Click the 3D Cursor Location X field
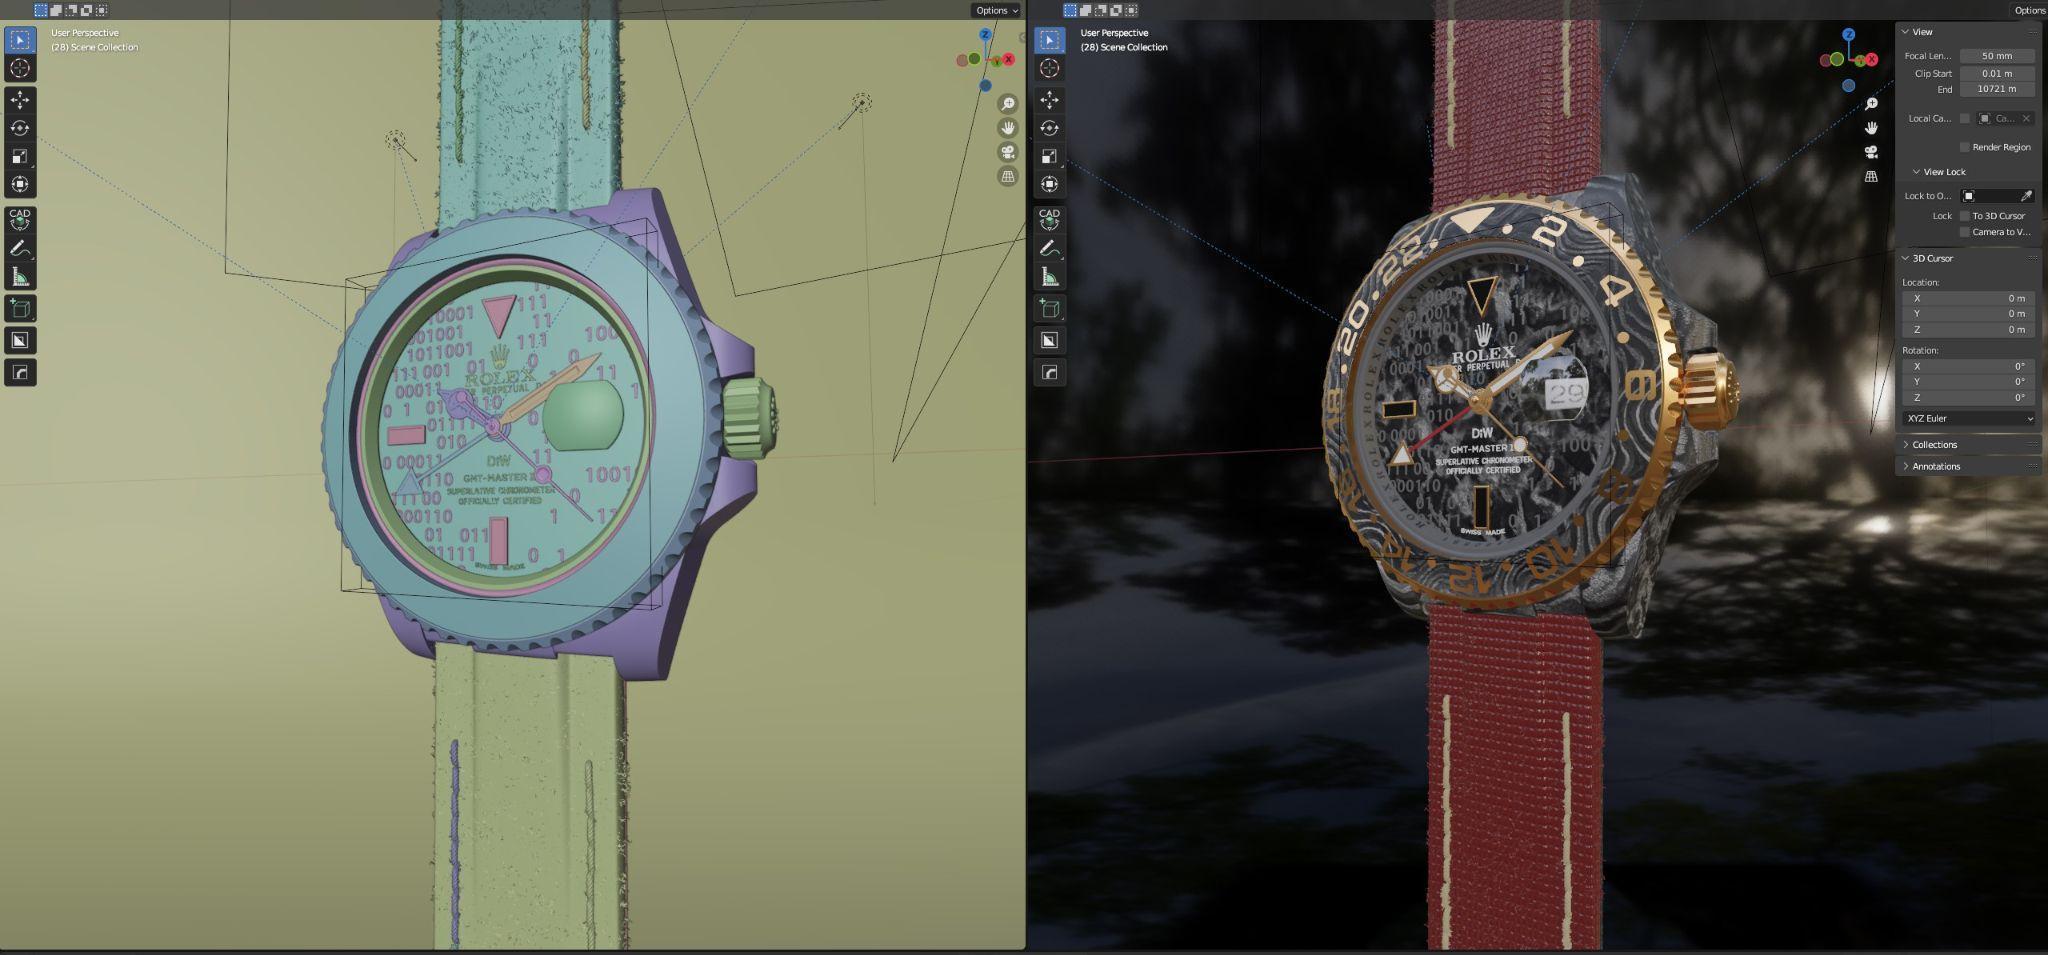Screen dimensions: 2048x955 [1969, 298]
